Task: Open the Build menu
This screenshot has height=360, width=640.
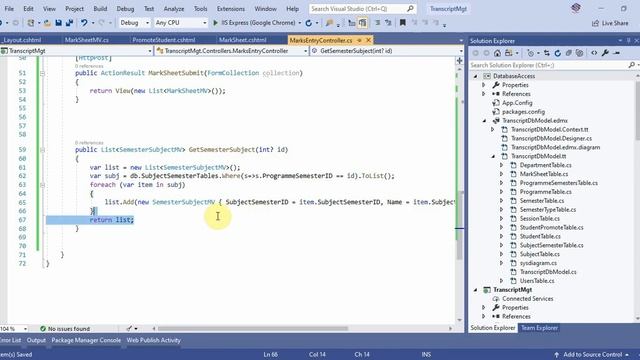Action: (x=100, y=9)
